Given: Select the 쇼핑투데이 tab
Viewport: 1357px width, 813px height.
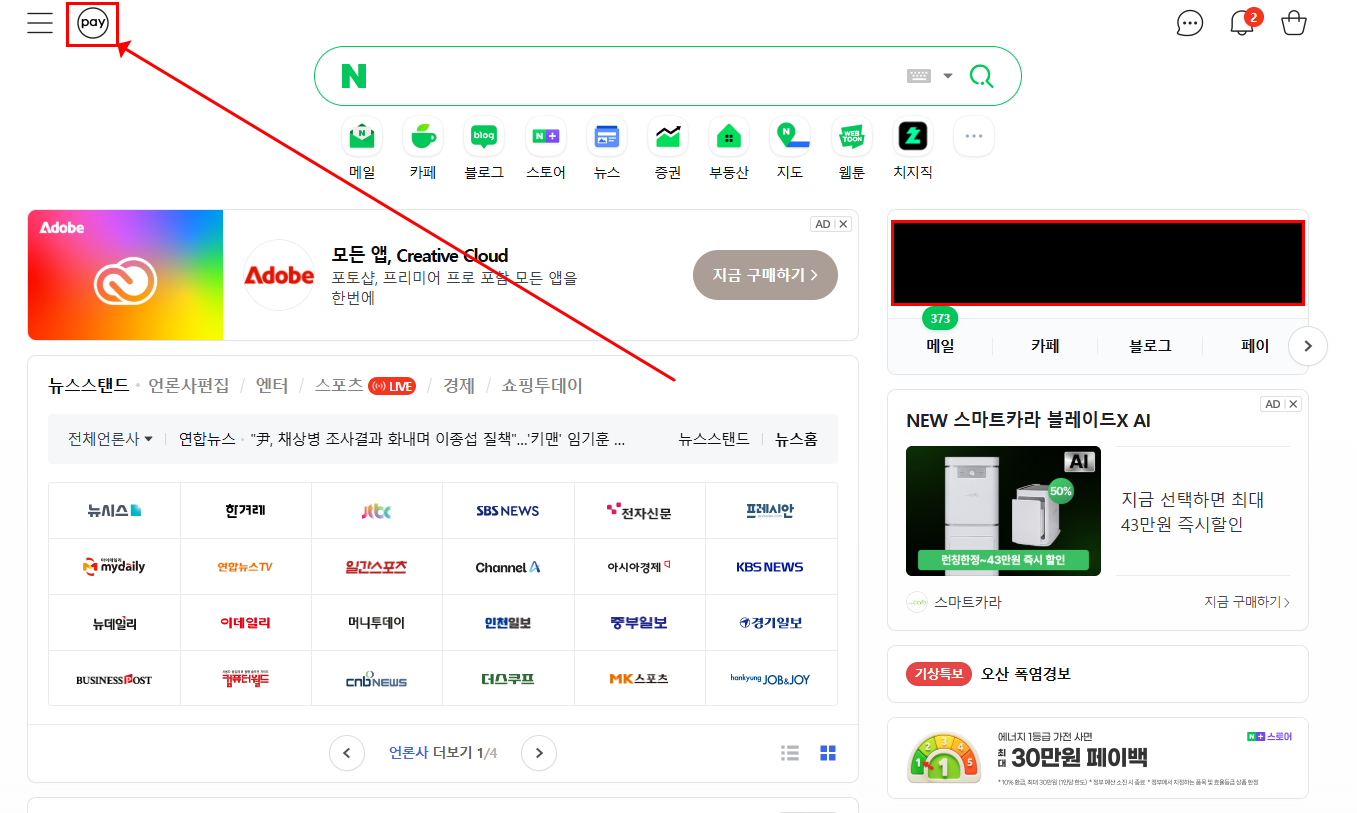Looking at the screenshot, I should (542, 386).
